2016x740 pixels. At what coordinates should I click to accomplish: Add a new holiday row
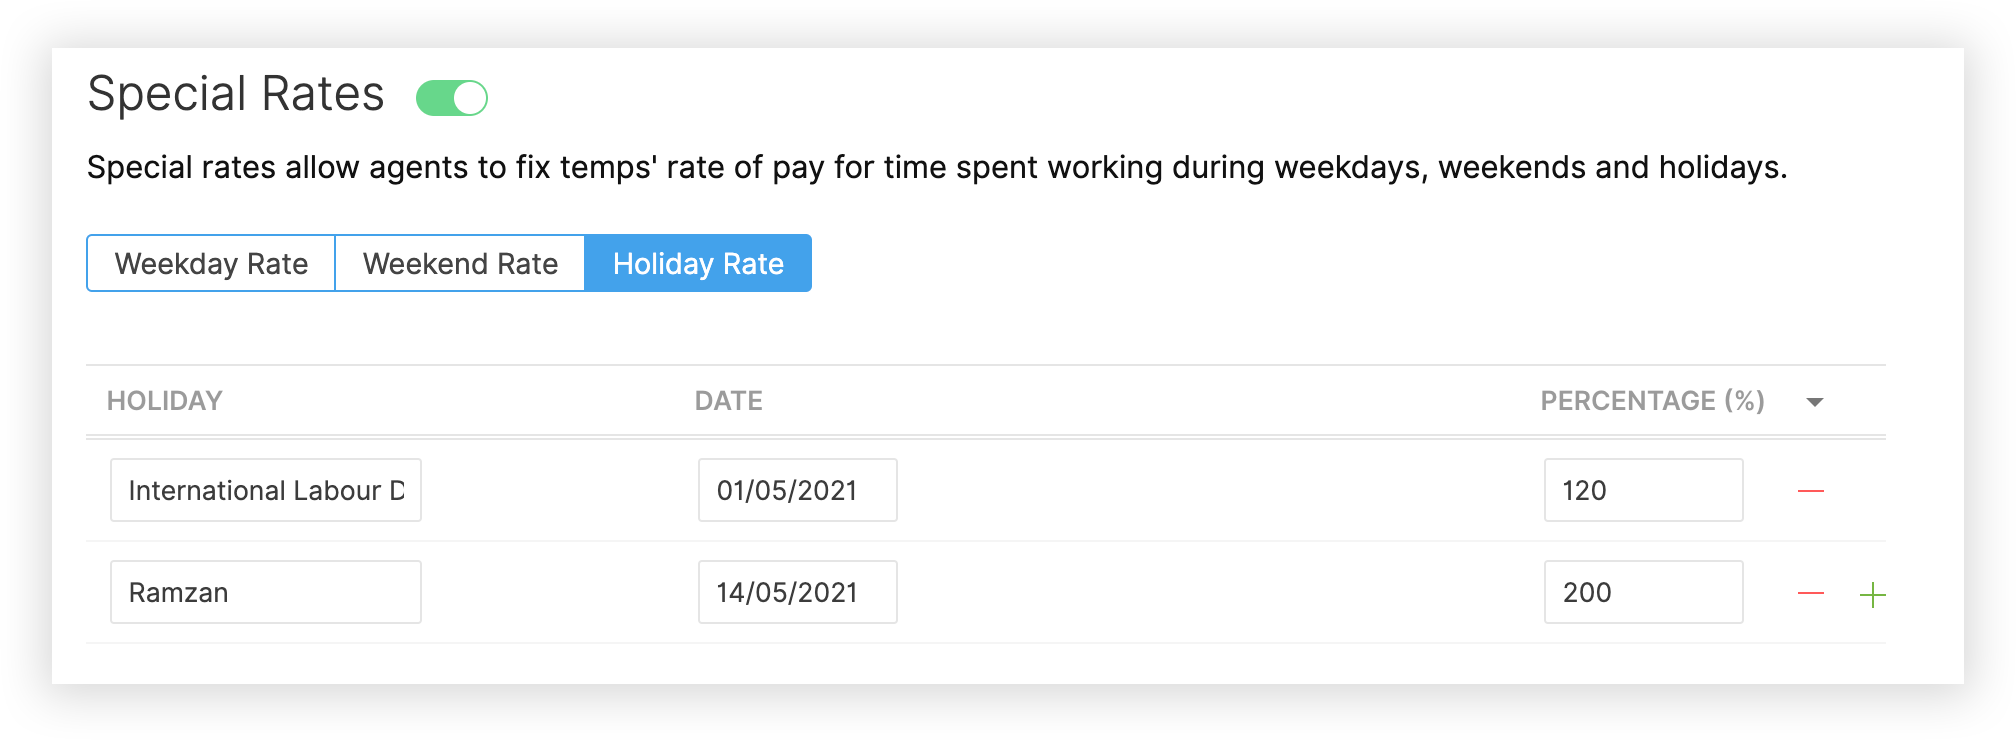(1872, 595)
